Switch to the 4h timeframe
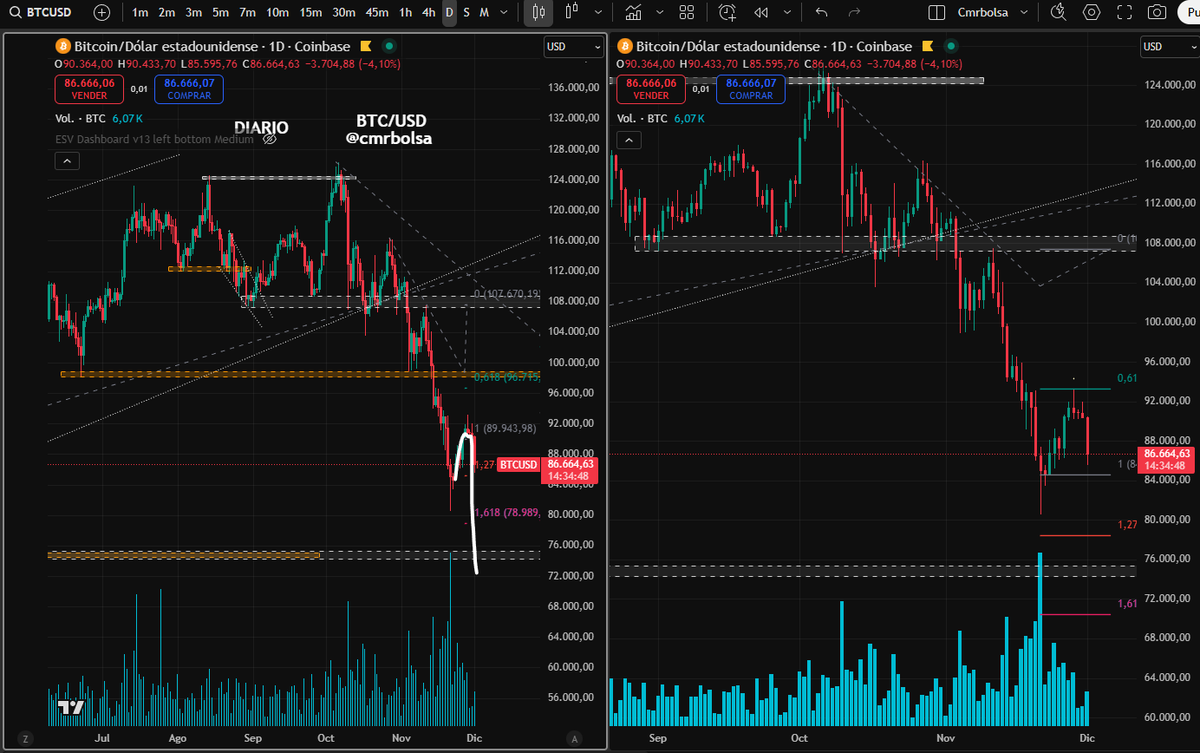Screen dimensions: 1200x753 pyautogui.click(x=429, y=12)
